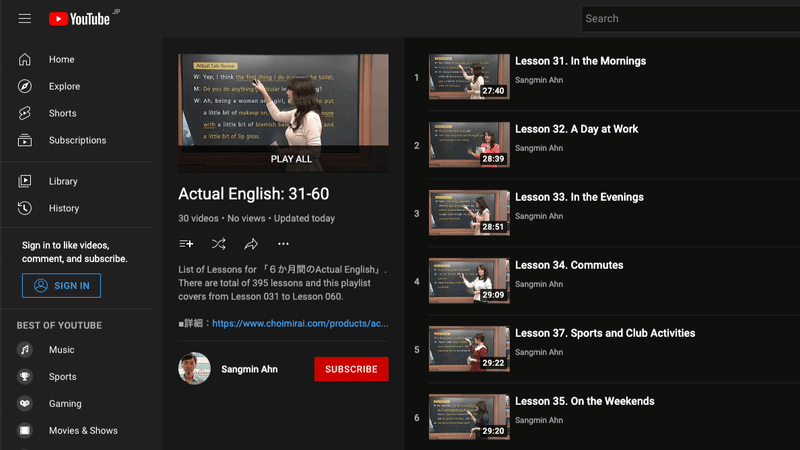The height and width of the screenshot is (450, 800).
Task: Click the playlist title Actual English: 31-60
Action: (254, 194)
